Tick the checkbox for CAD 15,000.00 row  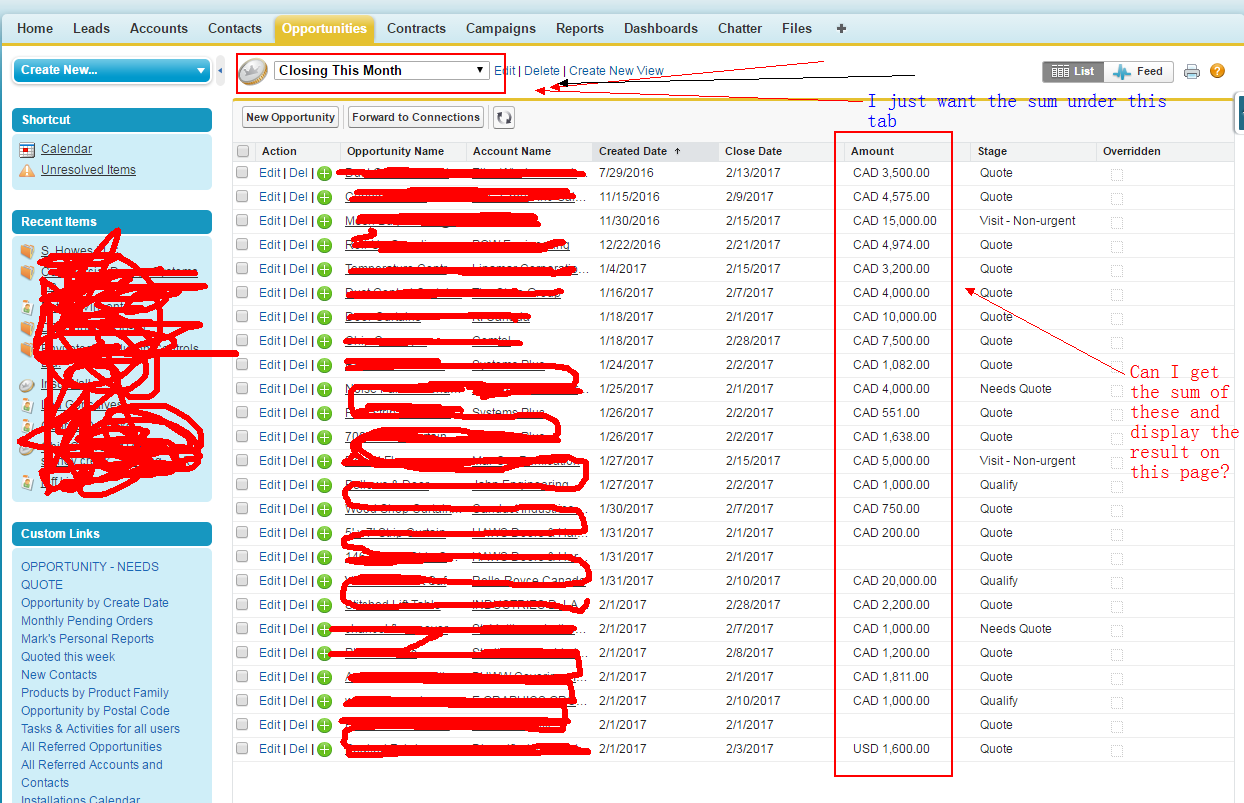coord(242,221)
